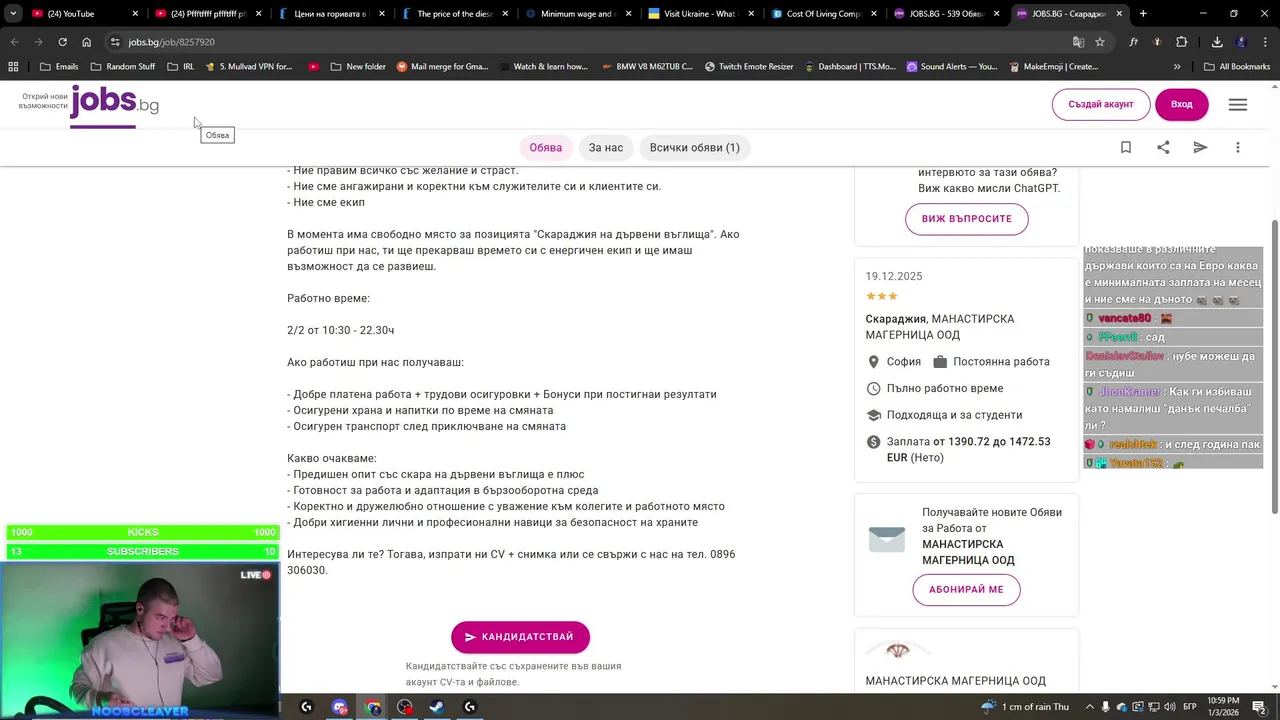Switch the БГР keyboard language indicator
The height and width of the screenshot is (720, 1280).
tap(1190, 707)
